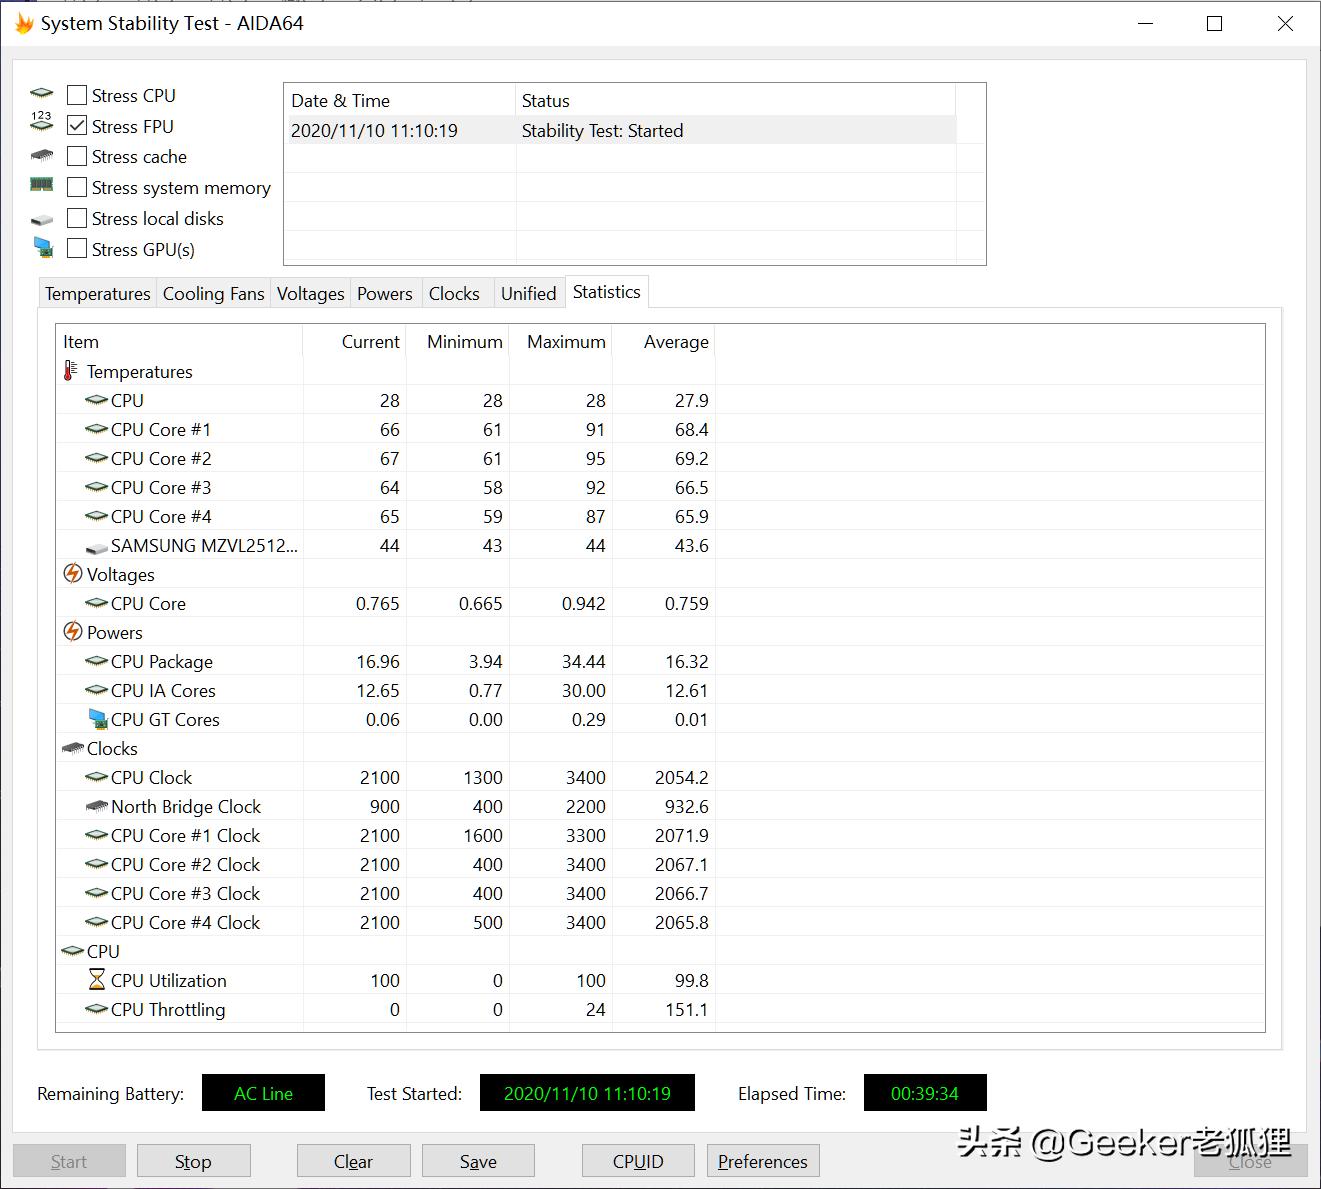Click the lightning icon next to Voltages
This screenshot has width=1321, height=1189.
[72, 574]
